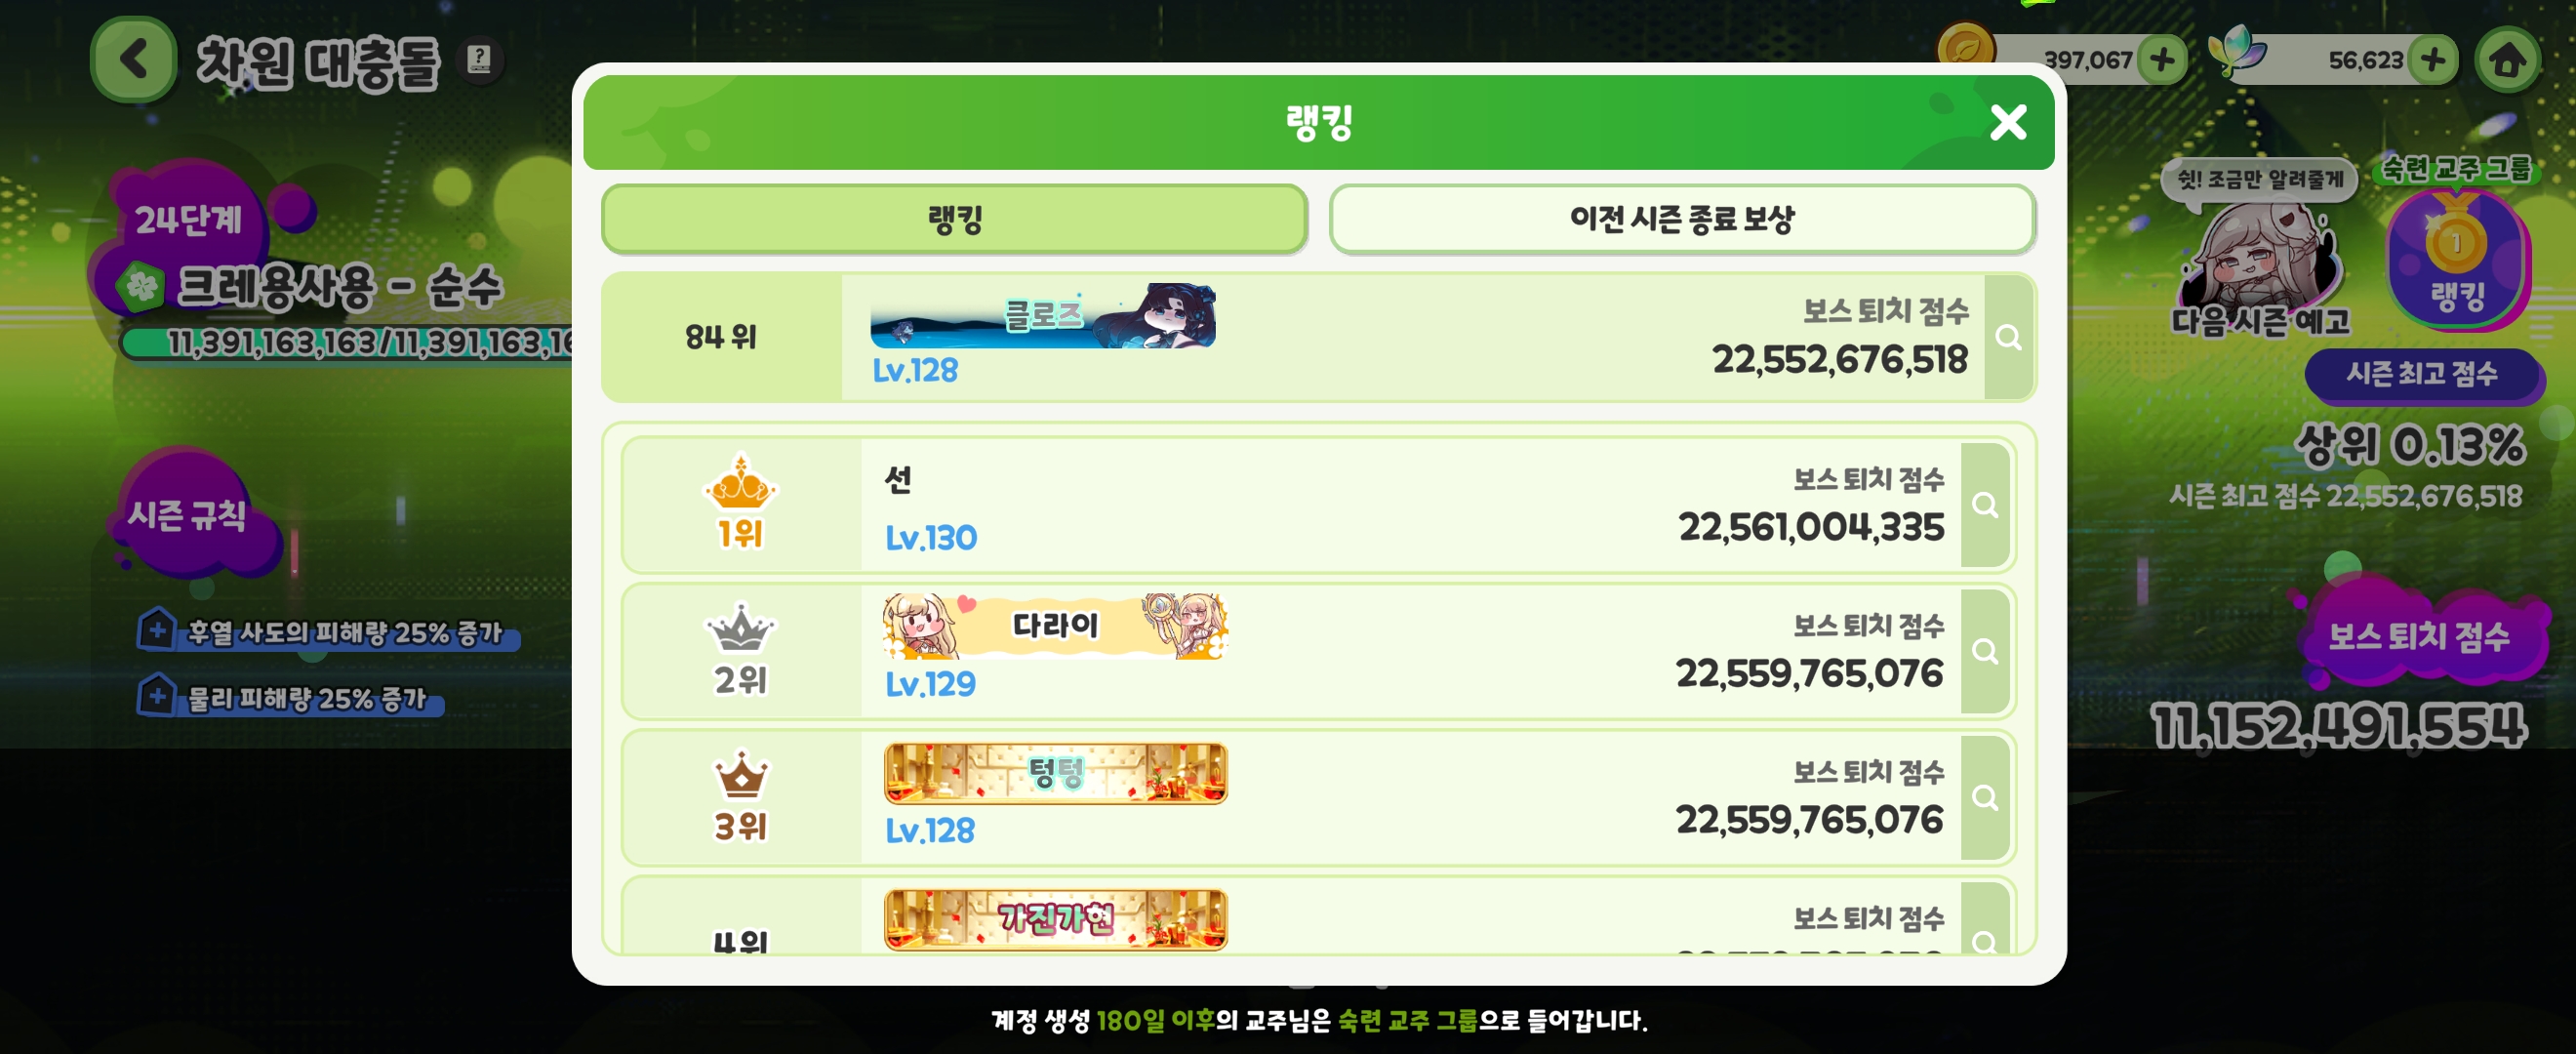Add coins with the plus button
The width and height of the screenshot is (2576, 1054).
[x=2161, y=60]
